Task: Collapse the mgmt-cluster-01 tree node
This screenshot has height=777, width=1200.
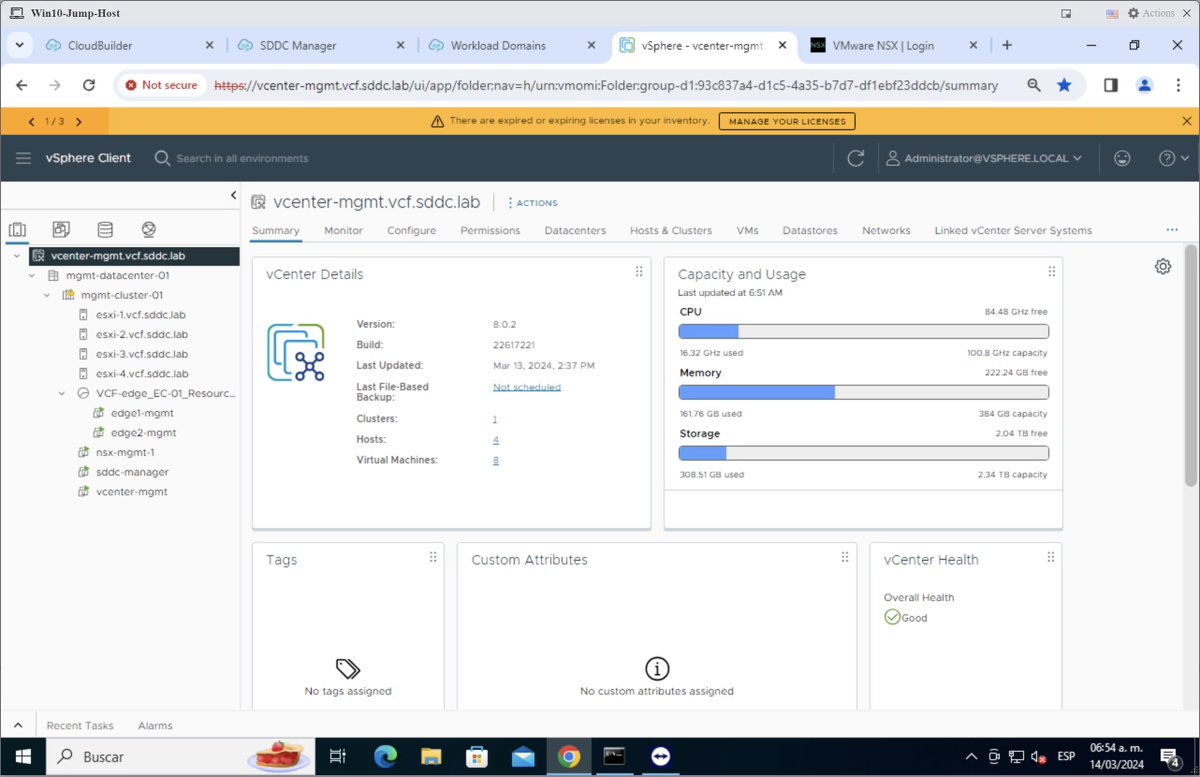Action: 47,295
